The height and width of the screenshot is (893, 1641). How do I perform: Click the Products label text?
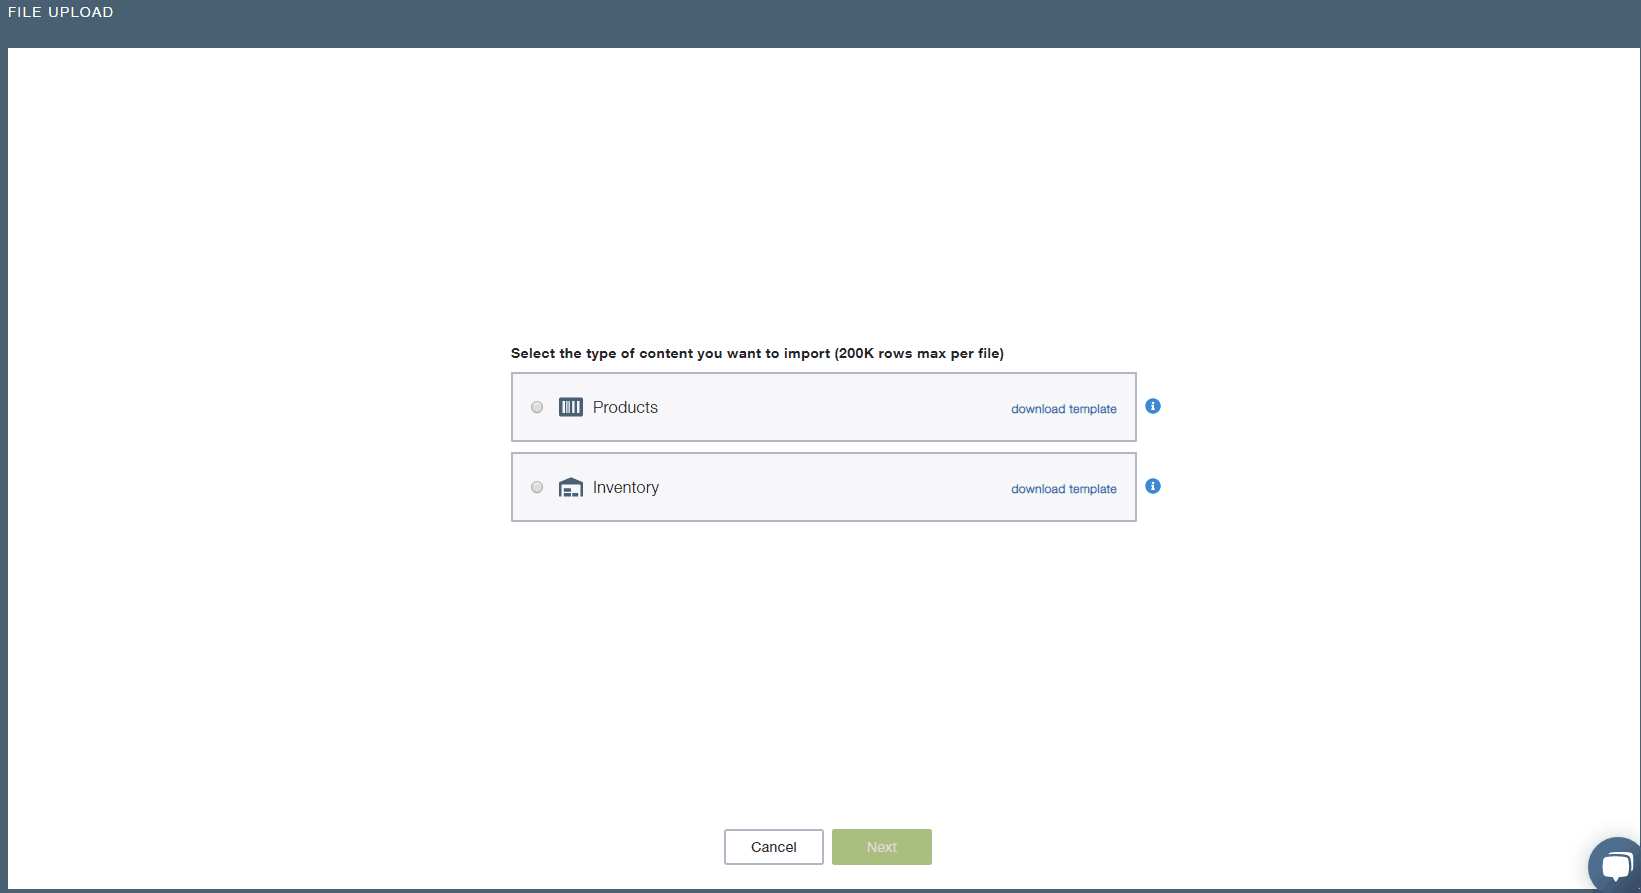[x=625, y=407]
